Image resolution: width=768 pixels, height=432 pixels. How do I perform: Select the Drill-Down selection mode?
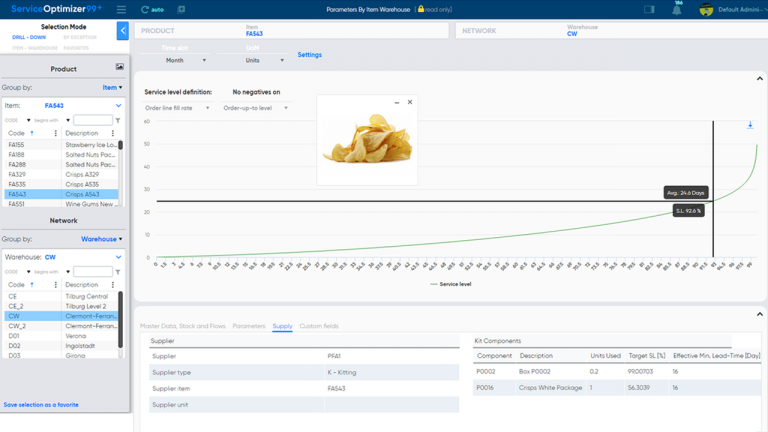[x=29, y=37]
